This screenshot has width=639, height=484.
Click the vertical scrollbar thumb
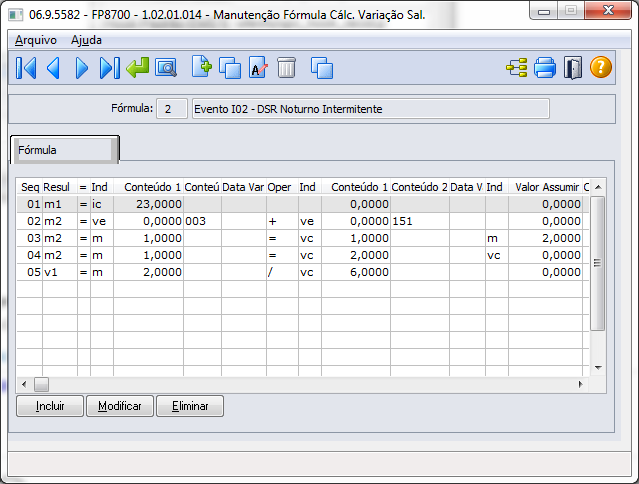pos(597,263)
